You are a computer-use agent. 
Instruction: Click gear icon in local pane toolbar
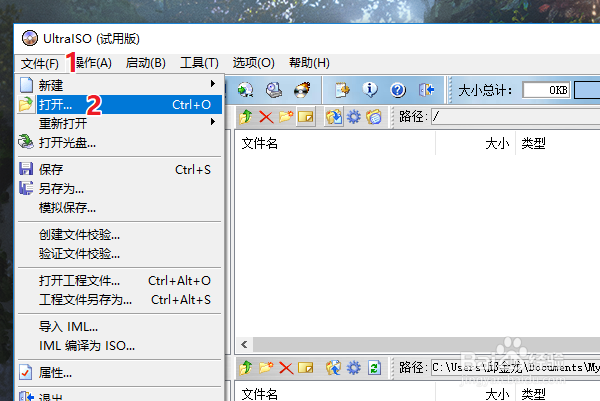pyautogui.click(x=354, y=368)
